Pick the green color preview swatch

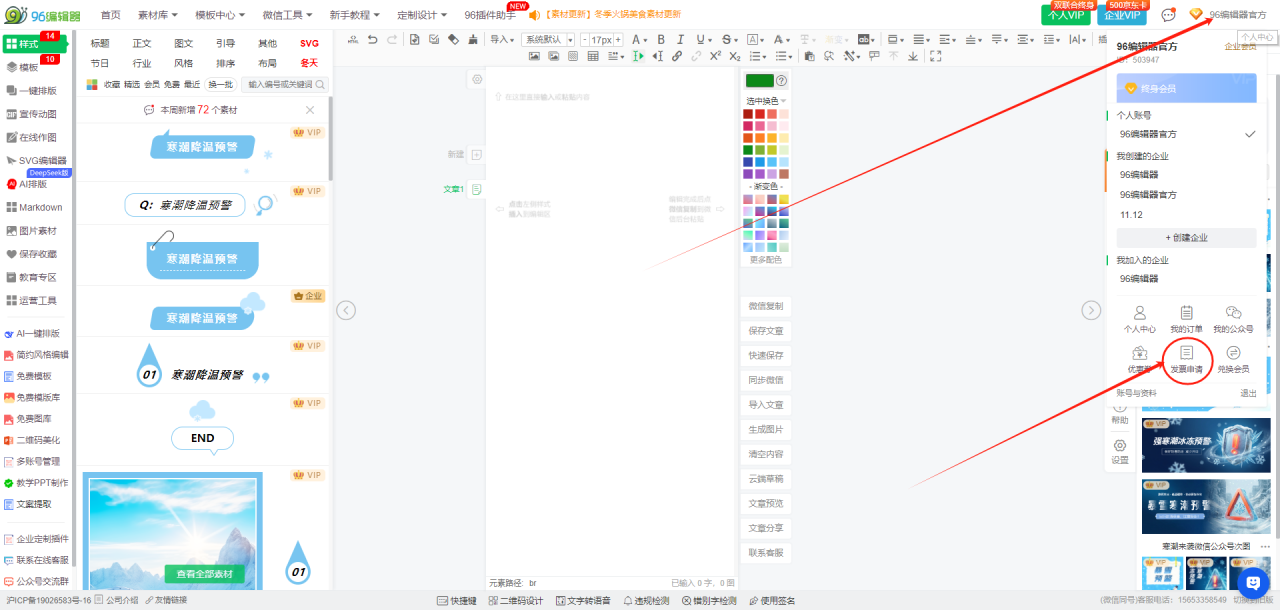click(x=759, y=81)
